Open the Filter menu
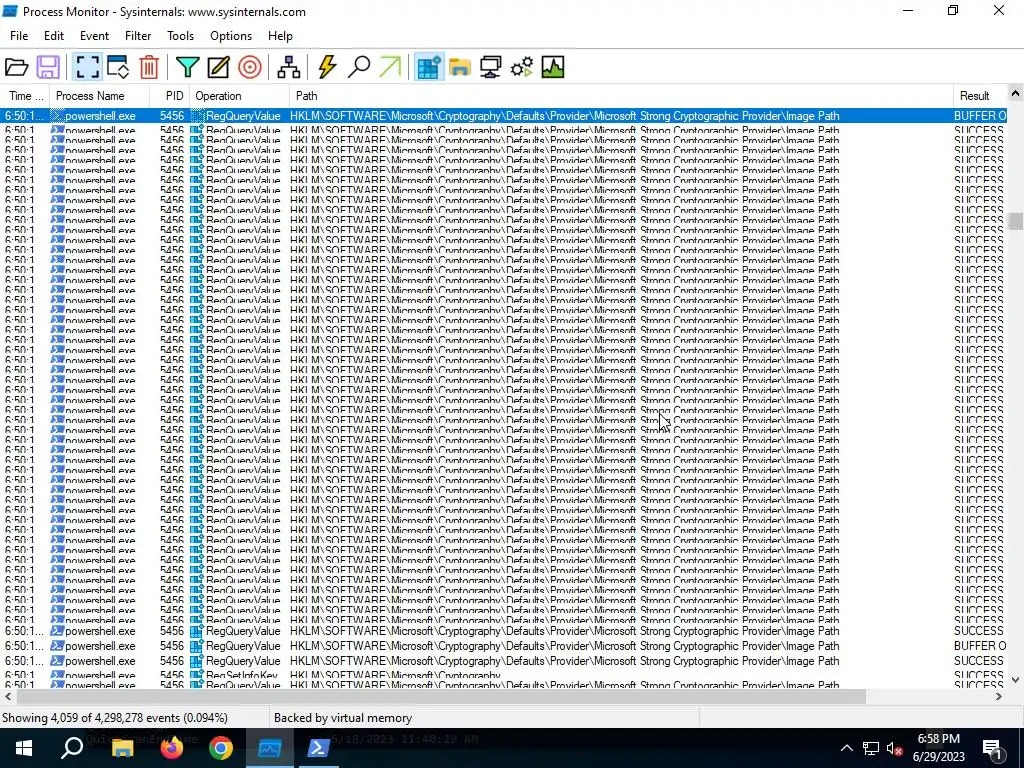Image resolution: width=1024 pixels, height=768 pixels. [x=138, y=36]
